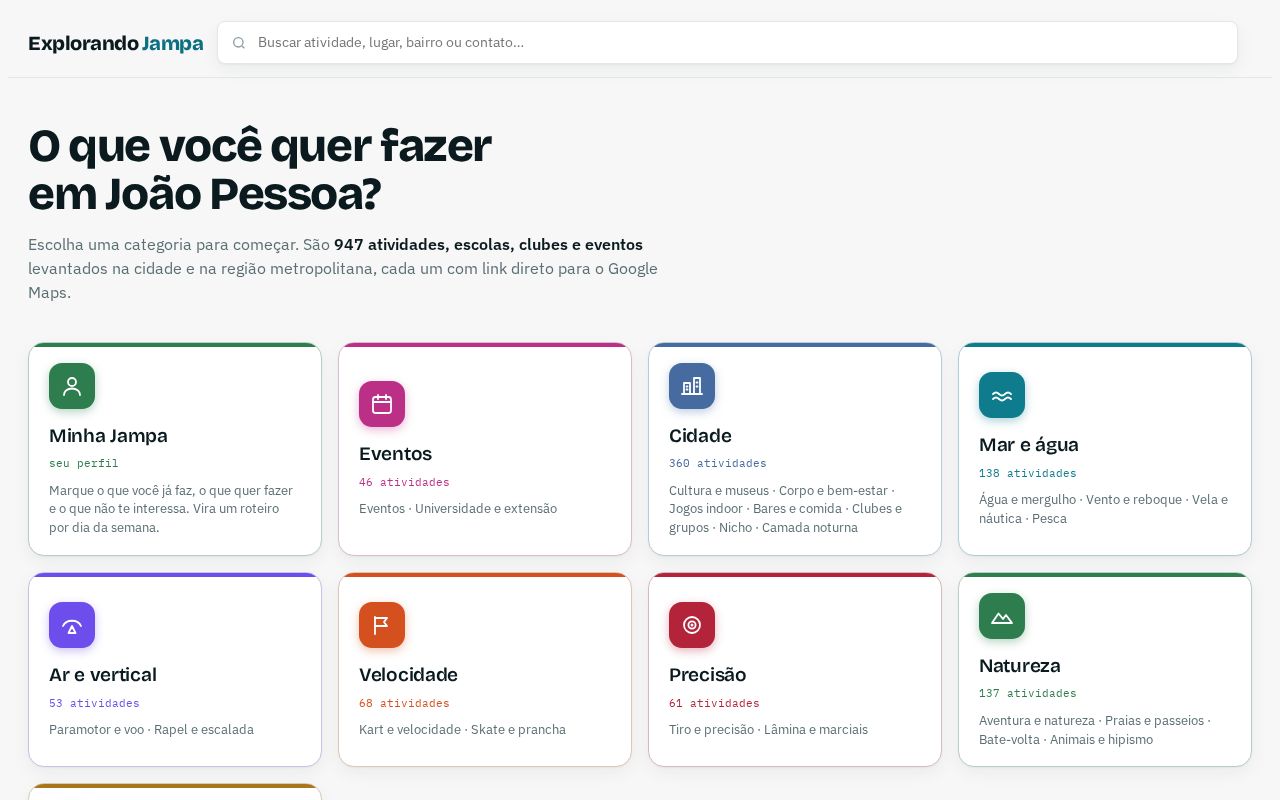Open the Cidade category title
1280x800 pixels.
click(700, 436)
